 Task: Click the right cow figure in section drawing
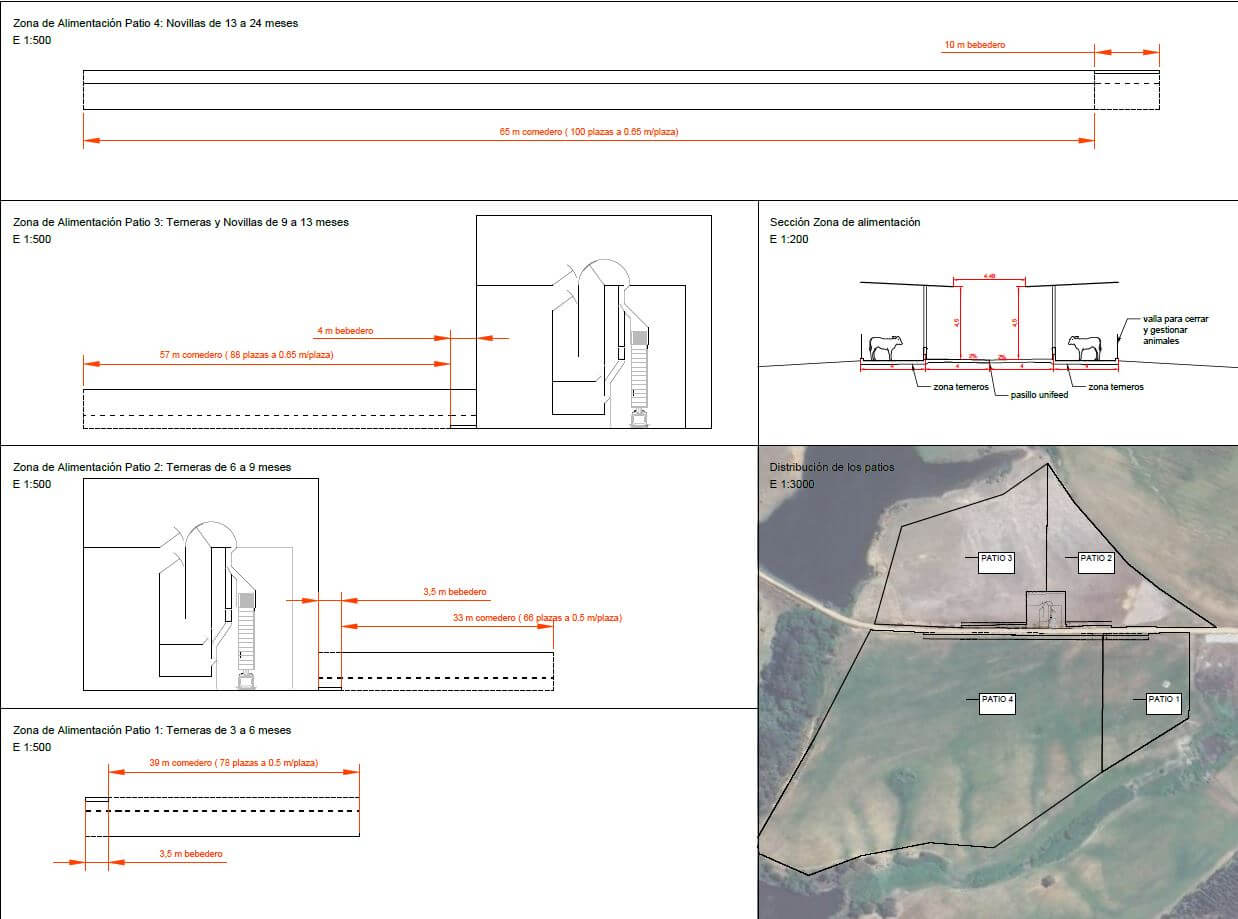click(x=1084, y=347)
